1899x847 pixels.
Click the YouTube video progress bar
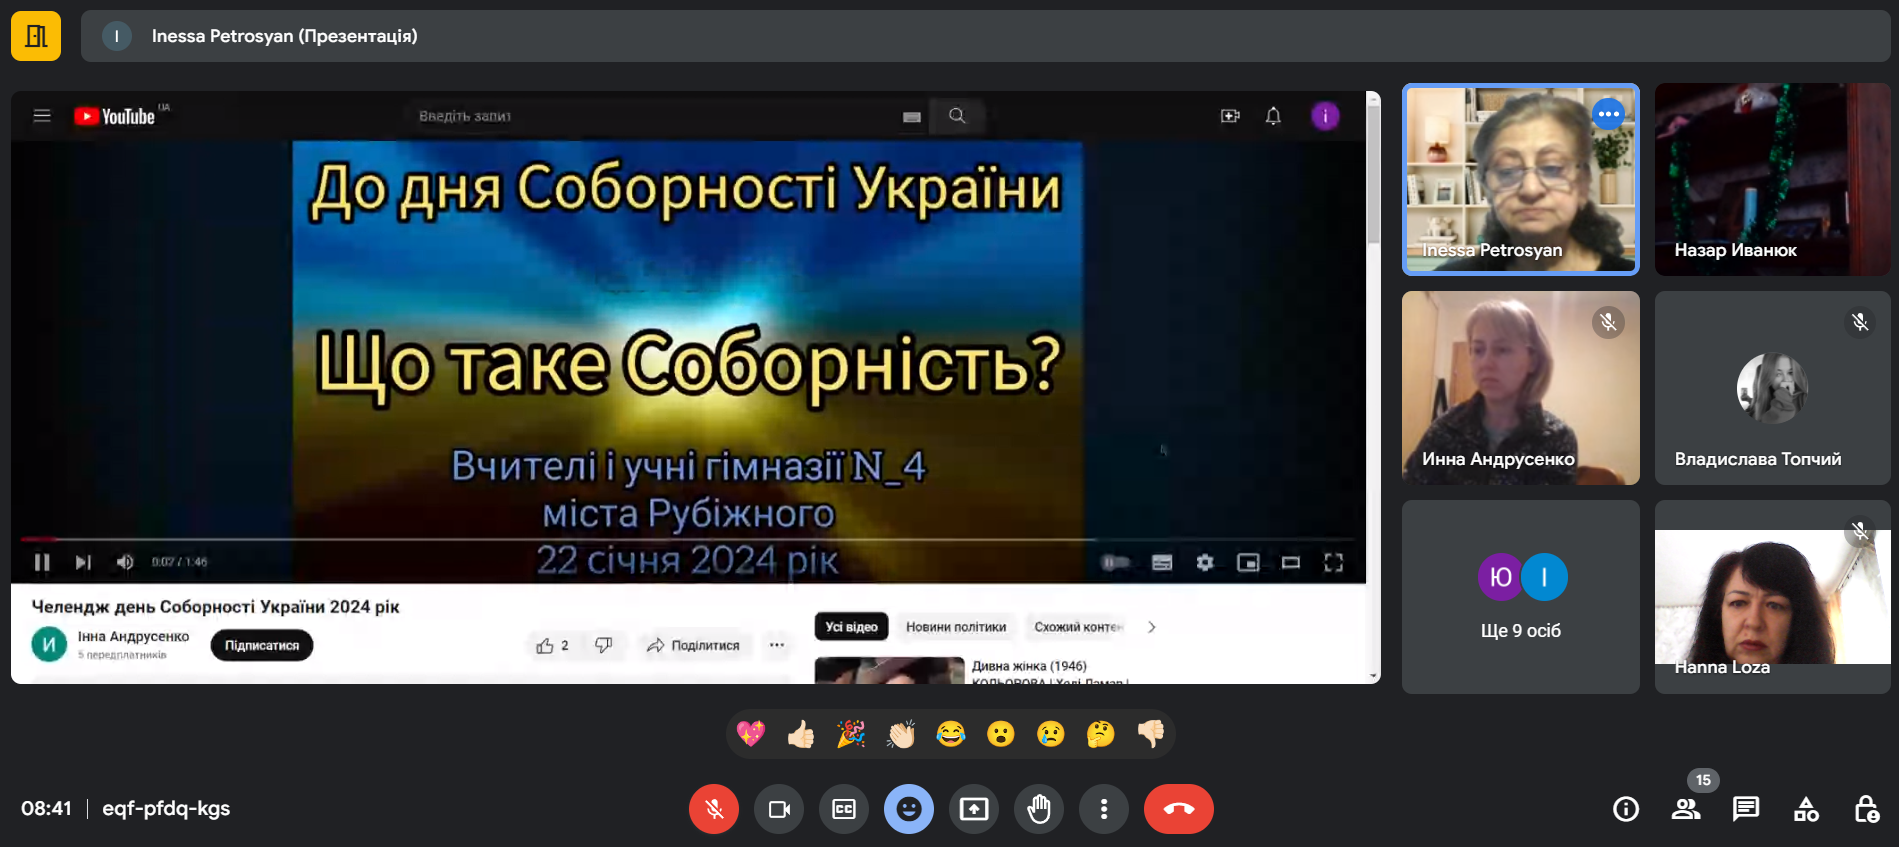point(600,539)
